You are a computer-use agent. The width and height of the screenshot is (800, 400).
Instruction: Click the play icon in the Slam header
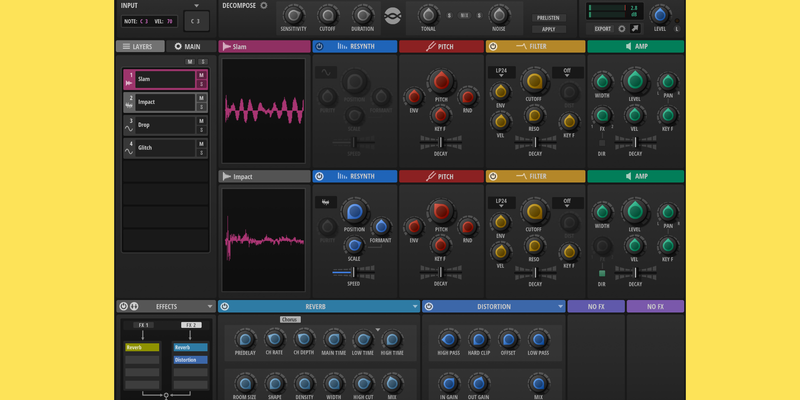[227, 46]
